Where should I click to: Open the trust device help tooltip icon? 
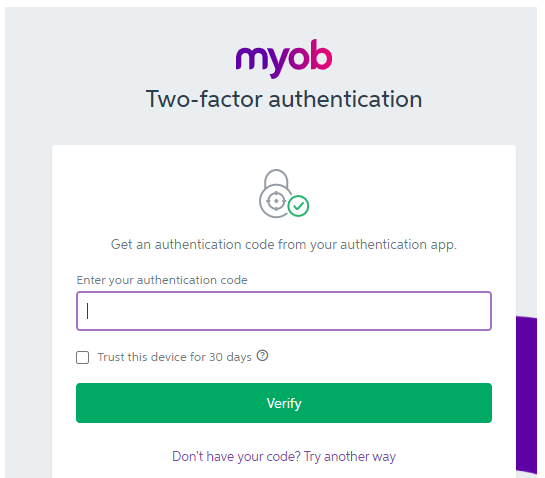[x=262, y=356]
